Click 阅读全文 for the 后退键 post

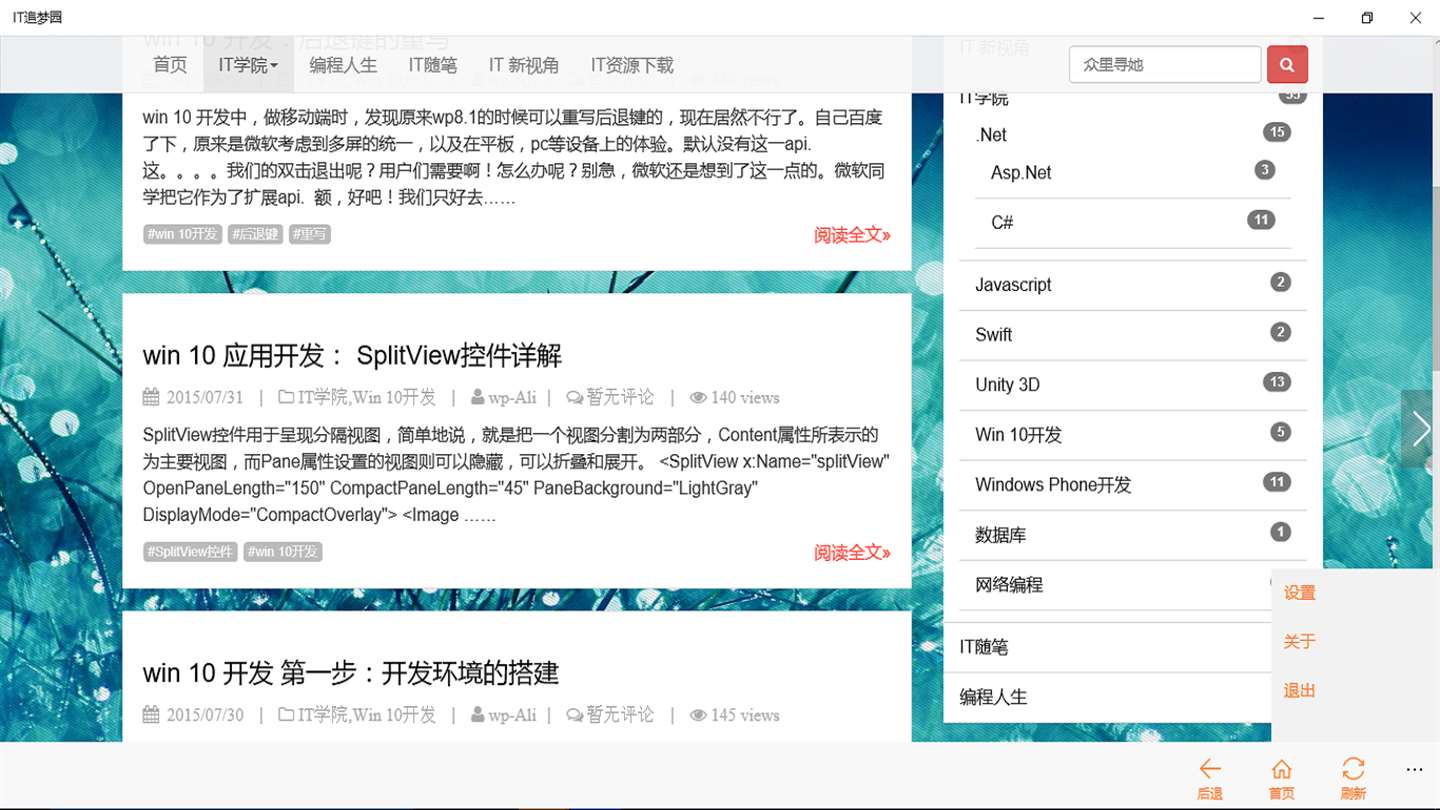pyautogui.click(x=852, y=235)
